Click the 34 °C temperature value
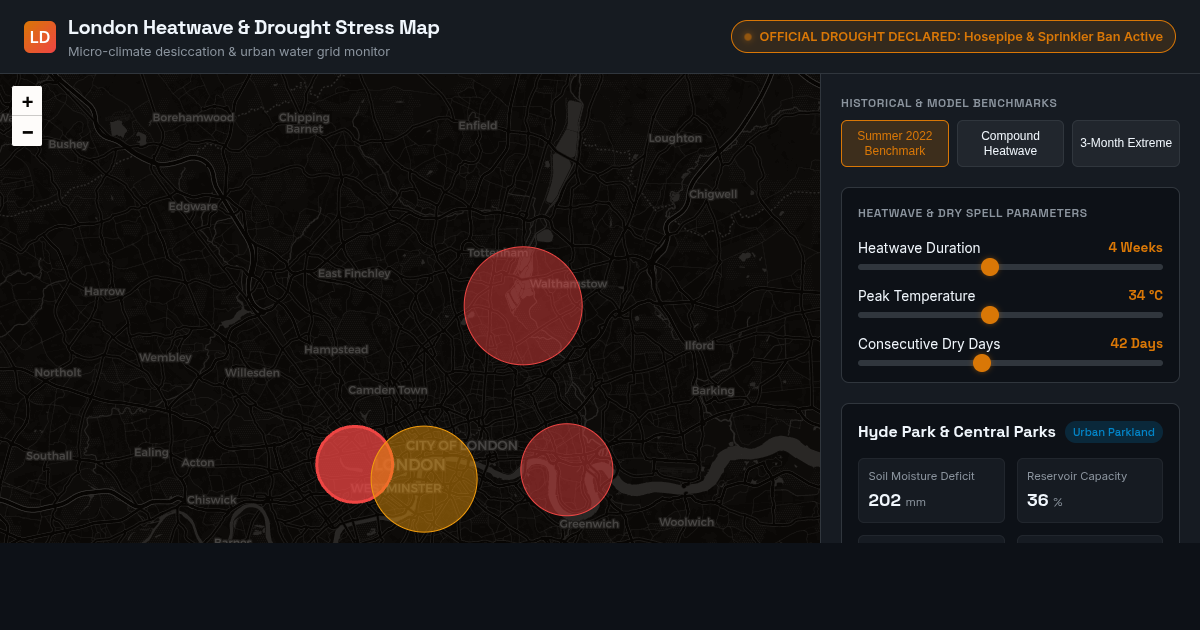Screen dimensions: 1200x630 pos(1145,295)
